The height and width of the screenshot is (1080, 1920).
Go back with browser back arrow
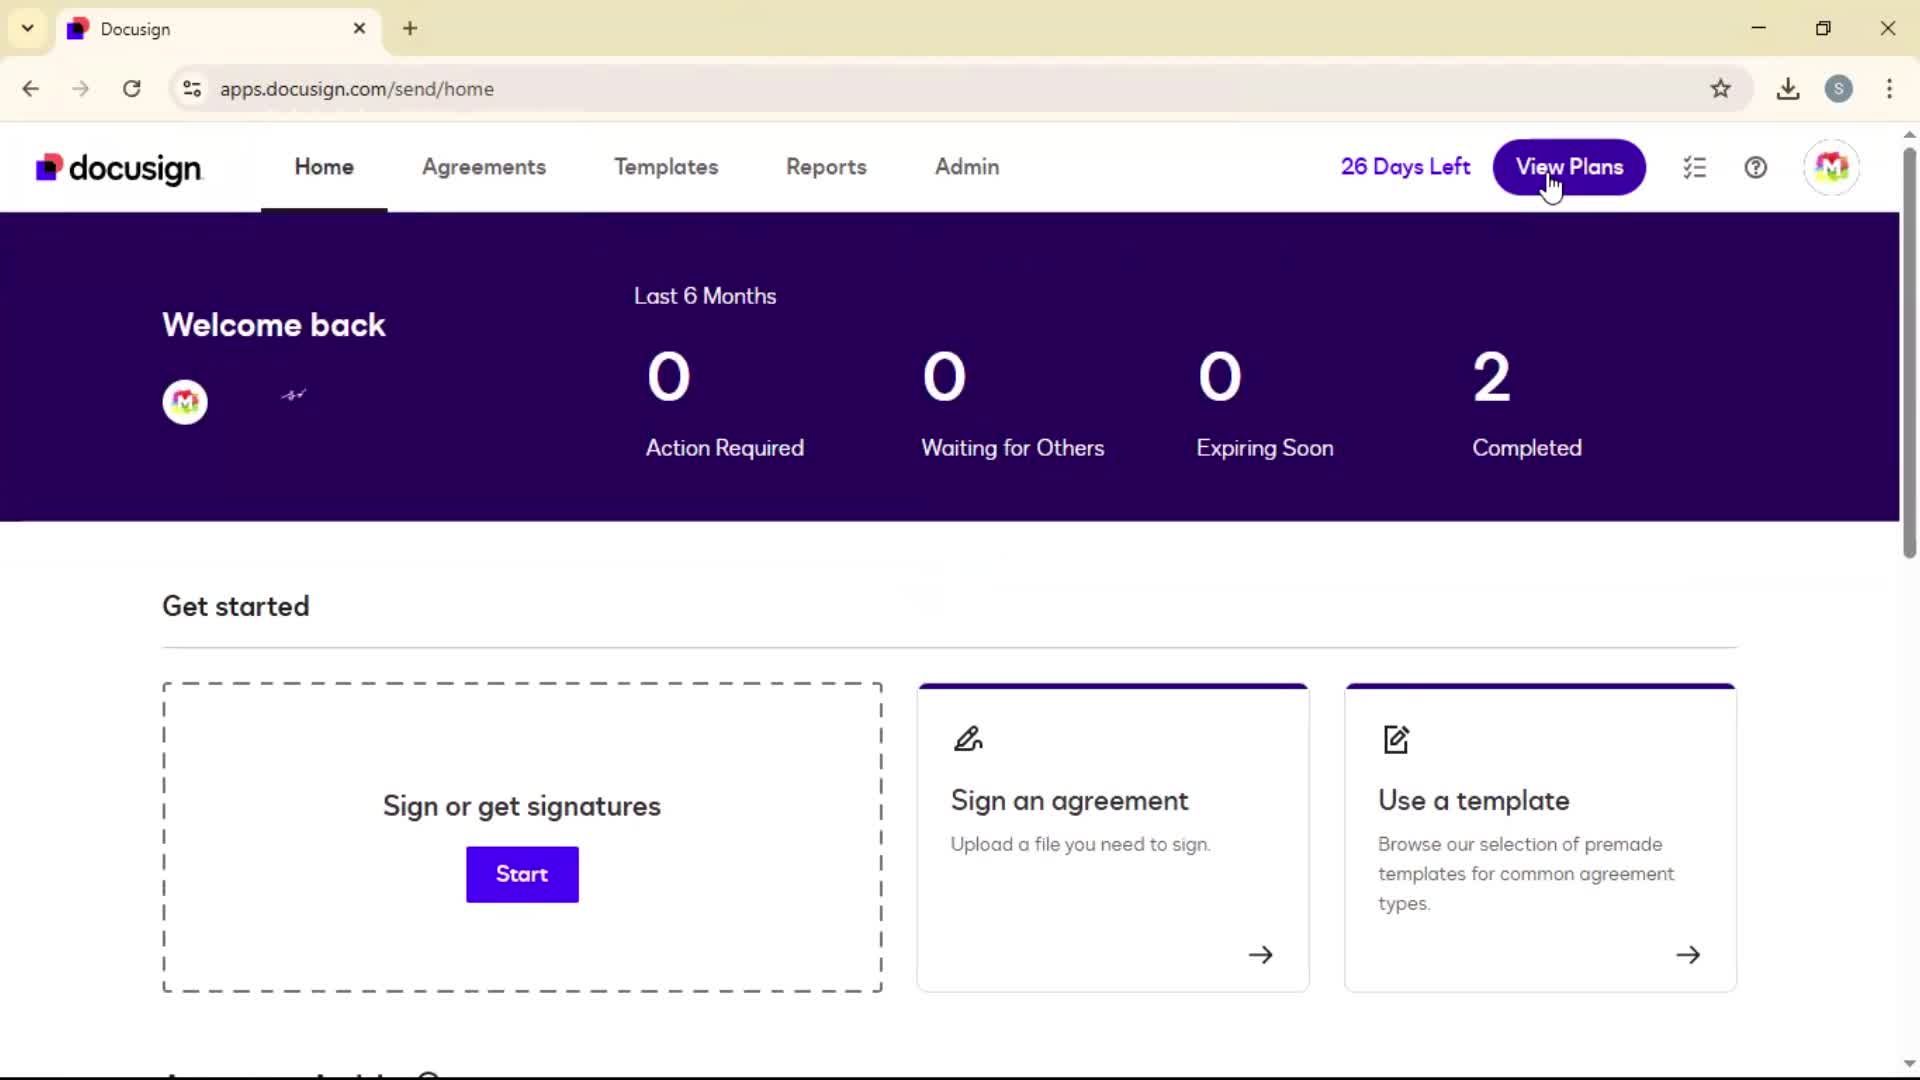point(31,89)
